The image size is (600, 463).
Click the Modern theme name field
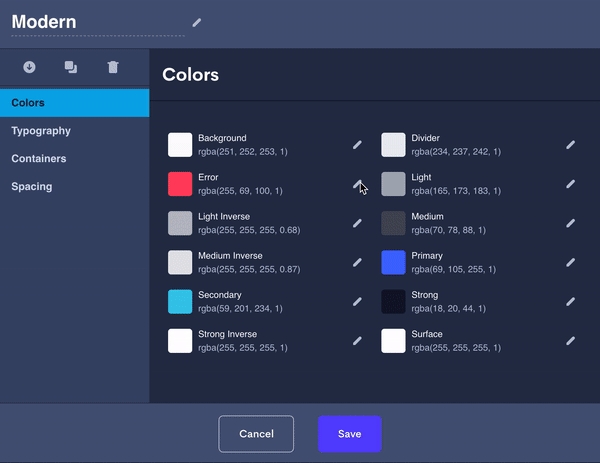pyautogui.click(x=97, y=22)
